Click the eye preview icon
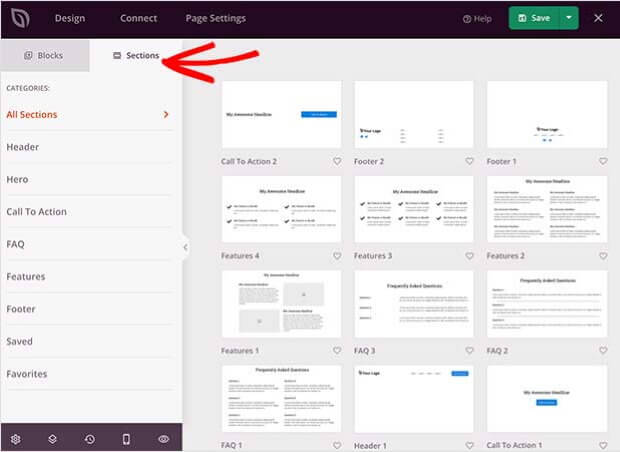 163,439
